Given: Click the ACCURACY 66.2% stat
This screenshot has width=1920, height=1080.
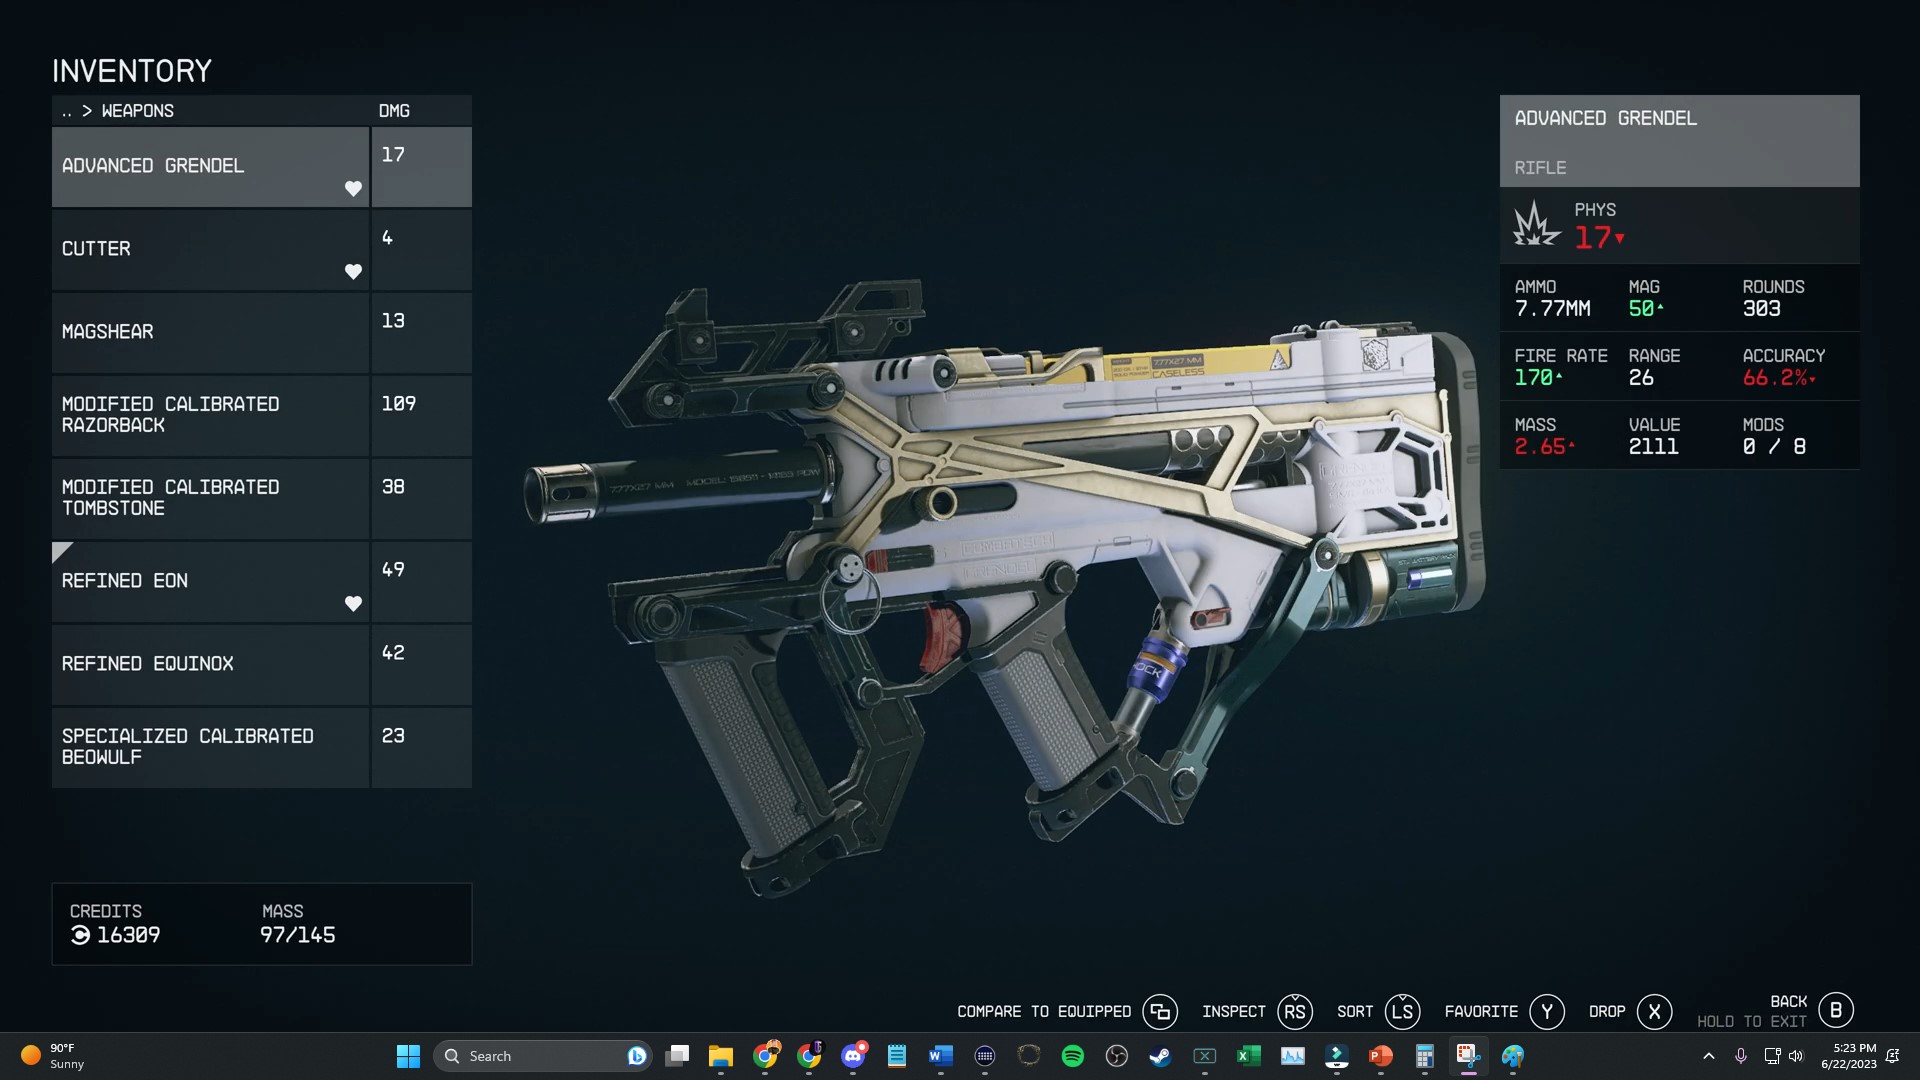Looking at the screenshot, I should pos(1784,367).
